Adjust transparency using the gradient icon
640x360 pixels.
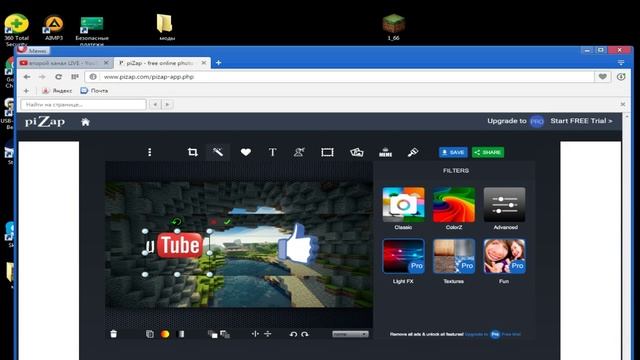click(181, 334)
